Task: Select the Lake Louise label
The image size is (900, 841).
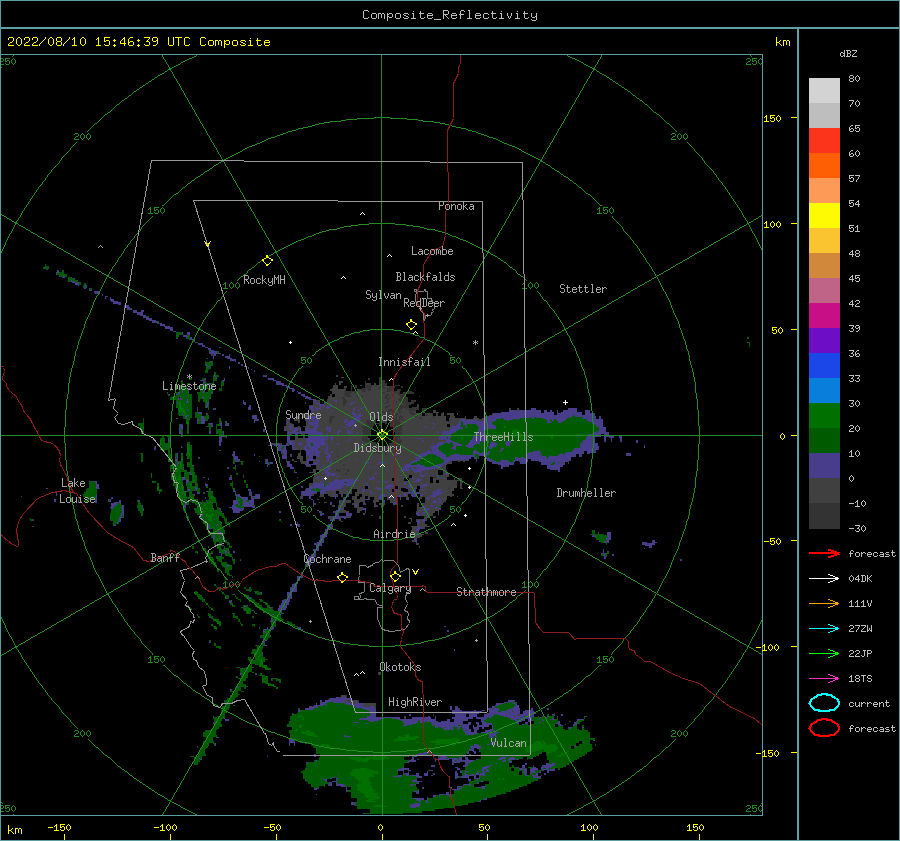Action: (77, 491)
